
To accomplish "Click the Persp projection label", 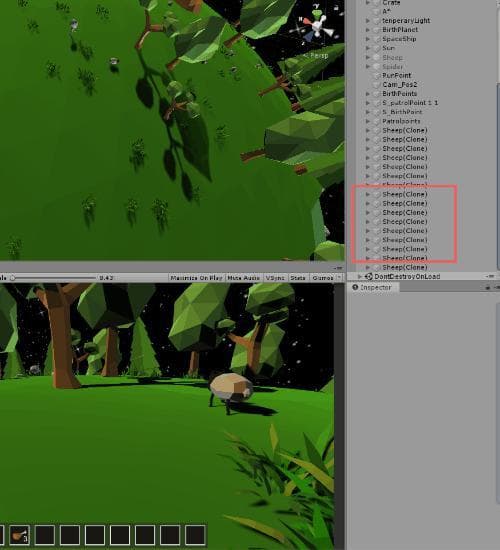I will click(316, 55).
